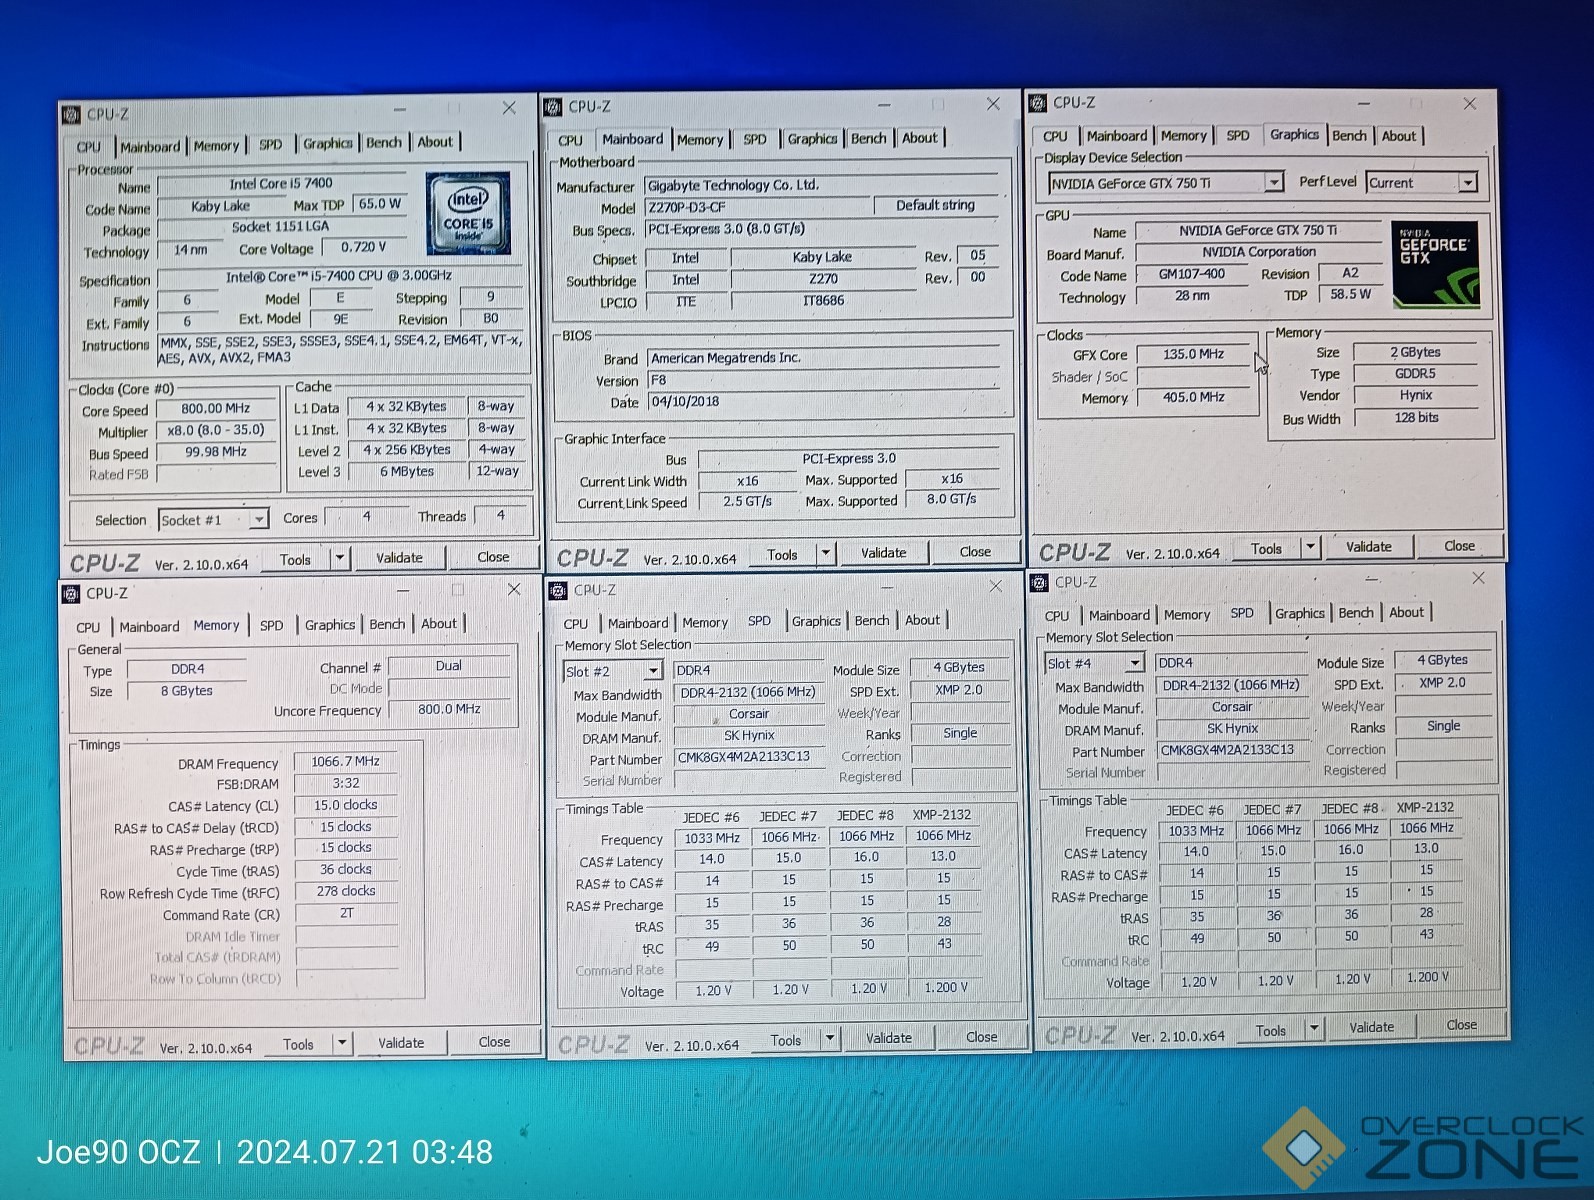Click Tools button in the DDR4 Timings memory window
The height and width of the screenshot is (1200, 1594).
pos(298,1045)
